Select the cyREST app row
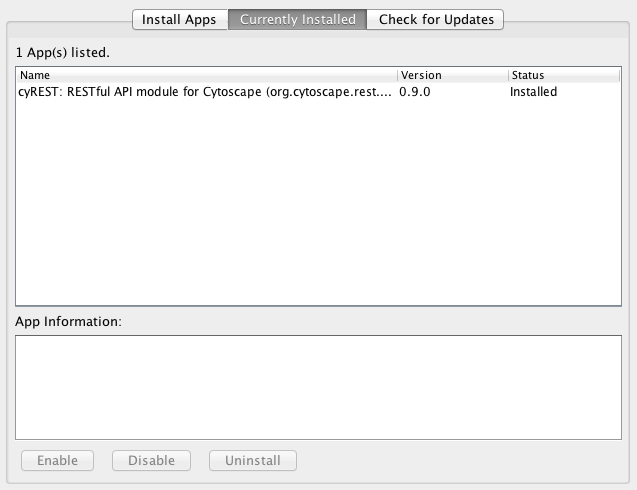Image resolution: width=637 pixels, height=490 pixels. (x=318, y=92)
